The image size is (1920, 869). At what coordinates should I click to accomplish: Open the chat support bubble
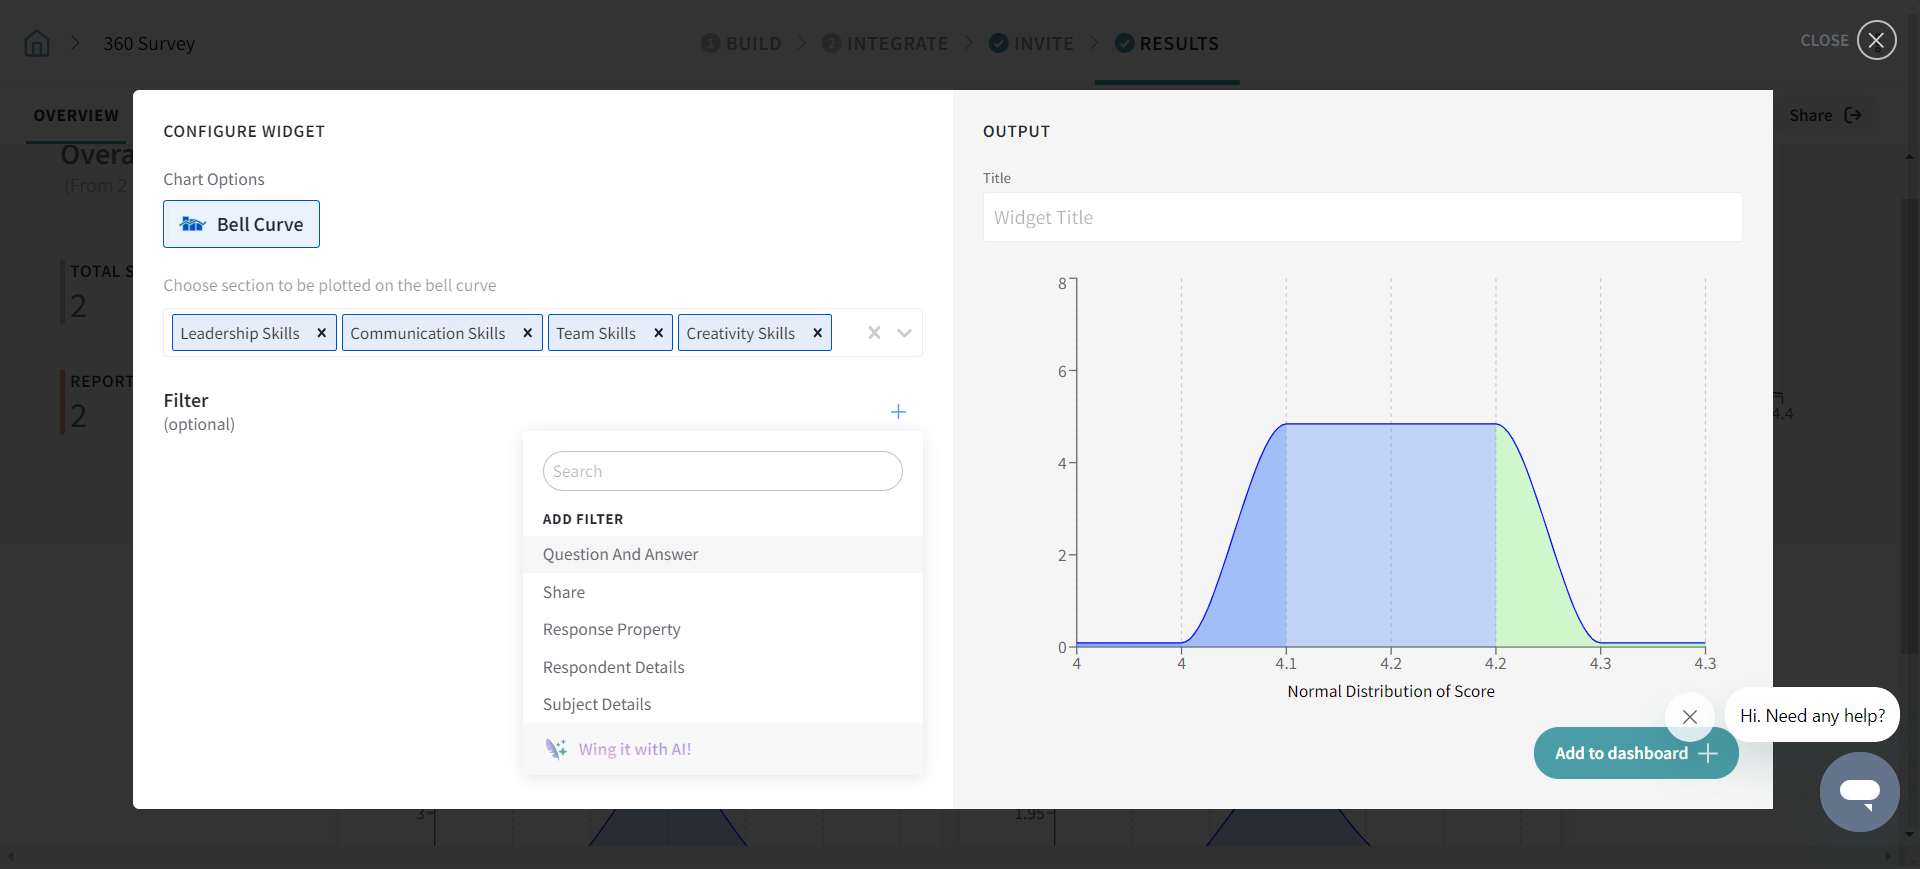coord(1859,791)
